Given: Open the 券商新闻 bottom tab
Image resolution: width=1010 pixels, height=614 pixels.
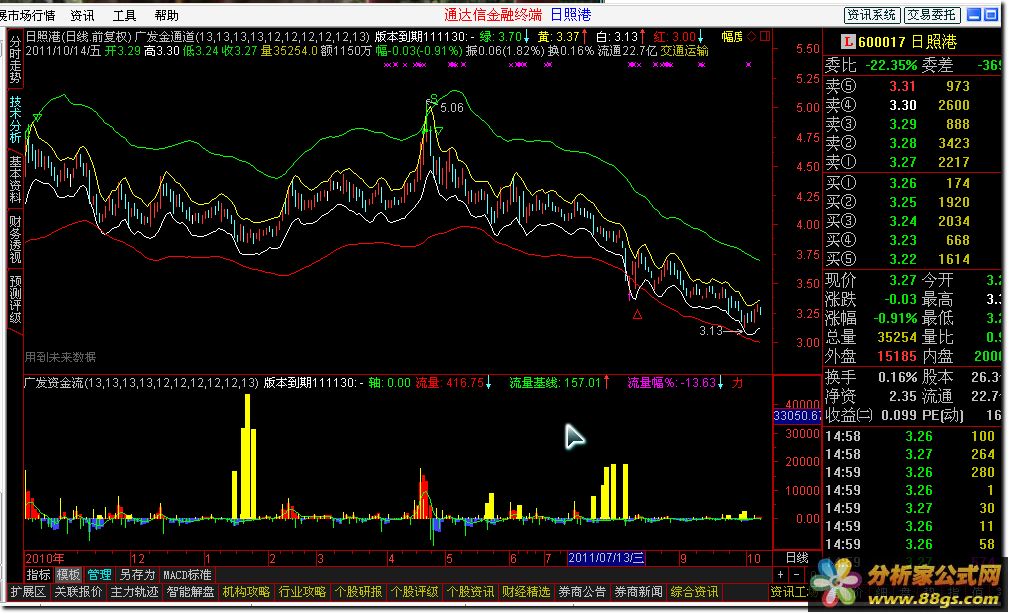Looking at the screenshot, I should point(638,591).
